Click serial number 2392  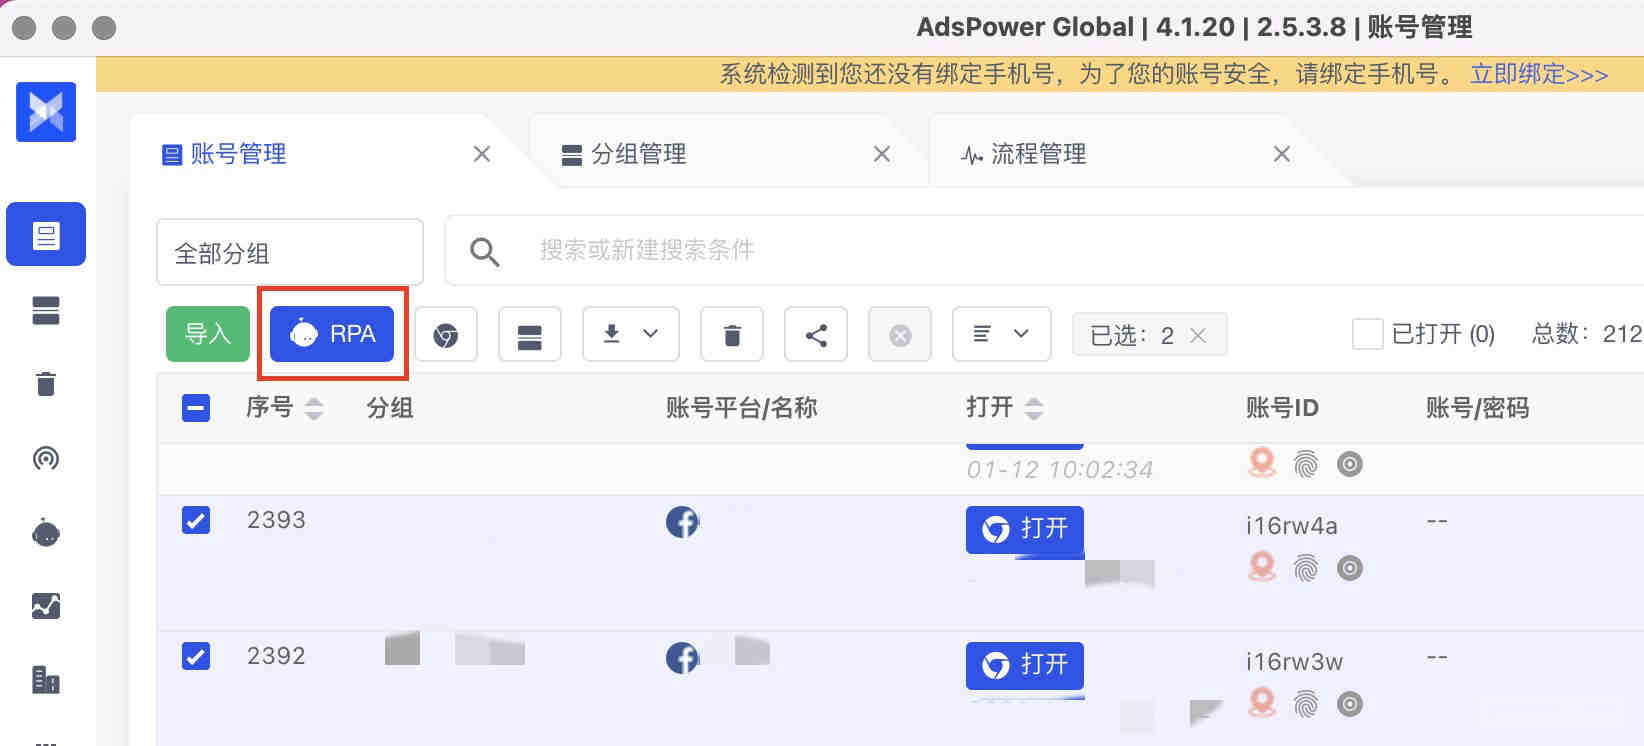[x=276, y=656]
